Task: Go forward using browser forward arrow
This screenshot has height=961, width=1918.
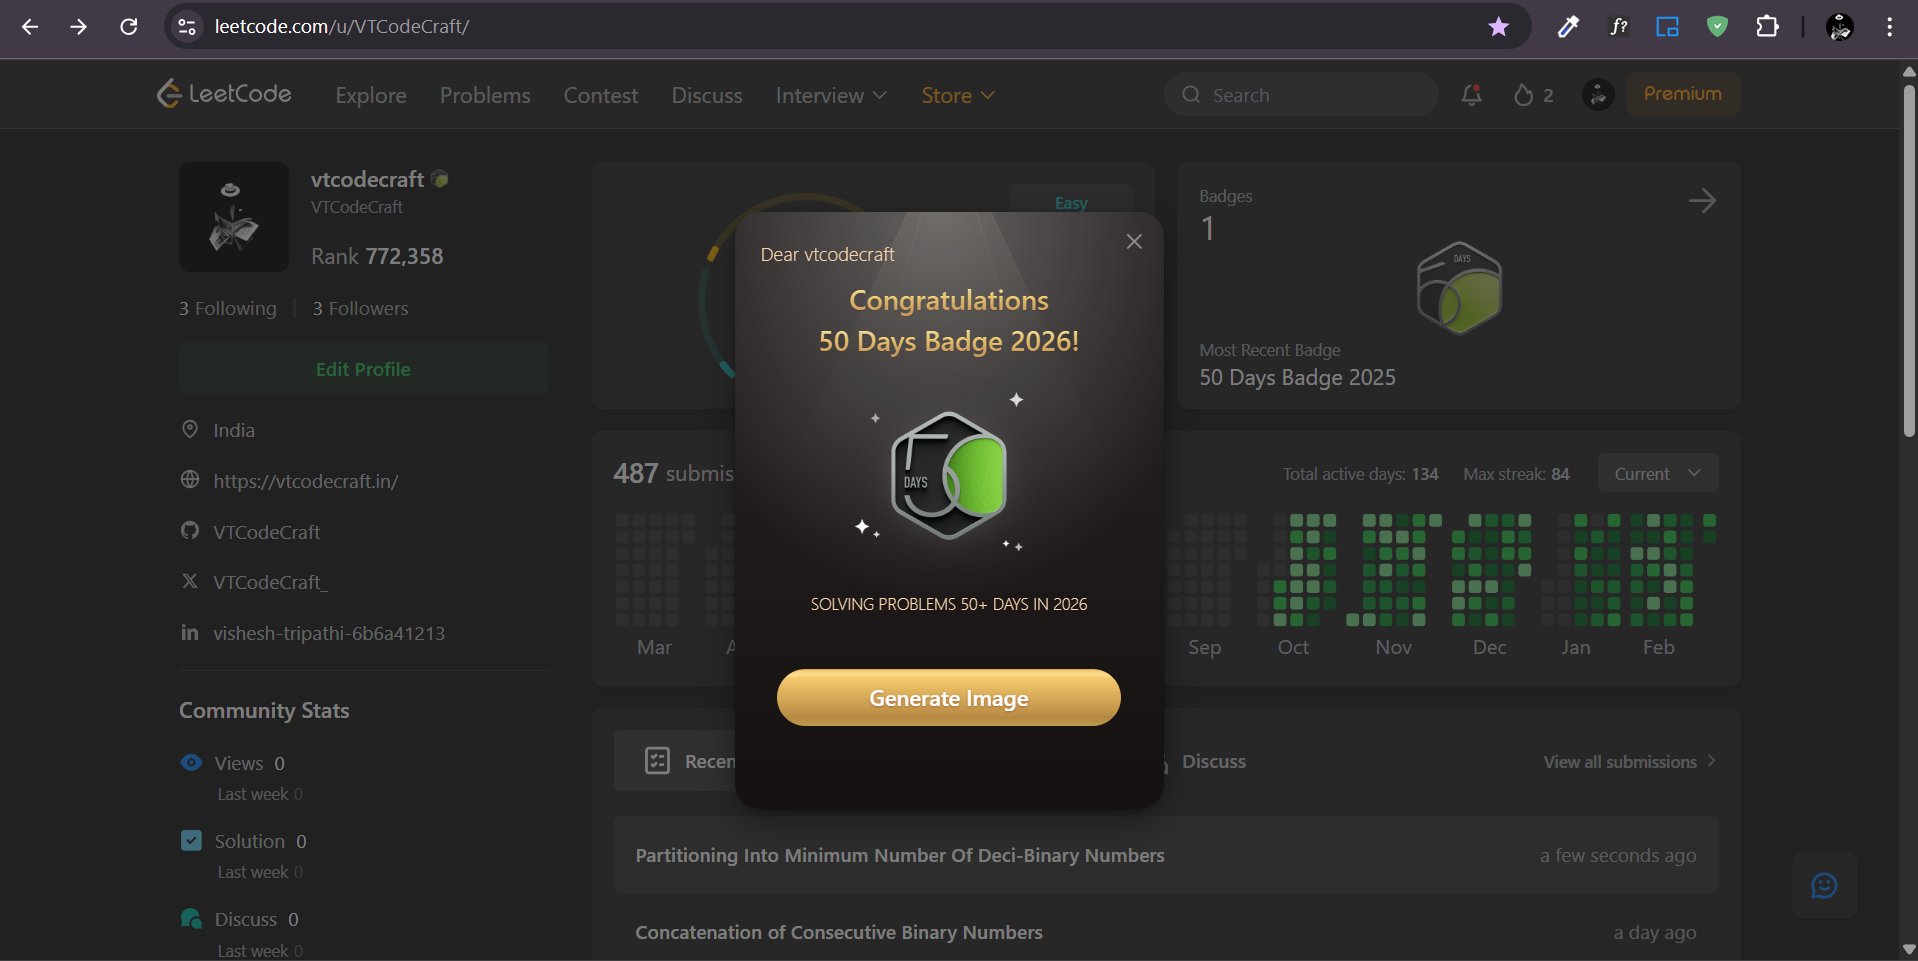Action: click(x=79, y=27)
